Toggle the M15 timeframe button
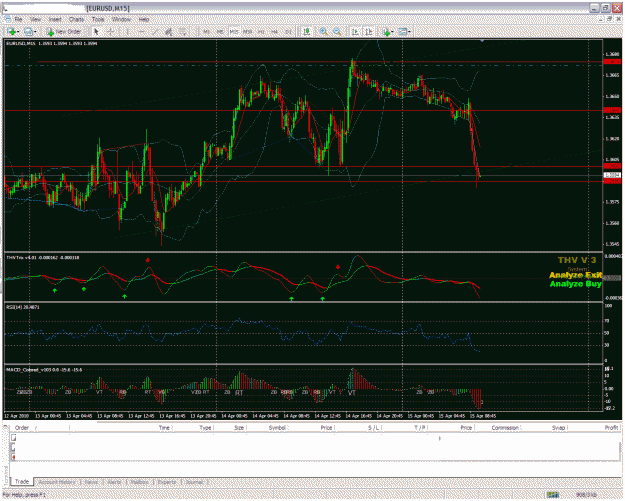This screenshot has width=625, height=501. (x=234, y=31)
